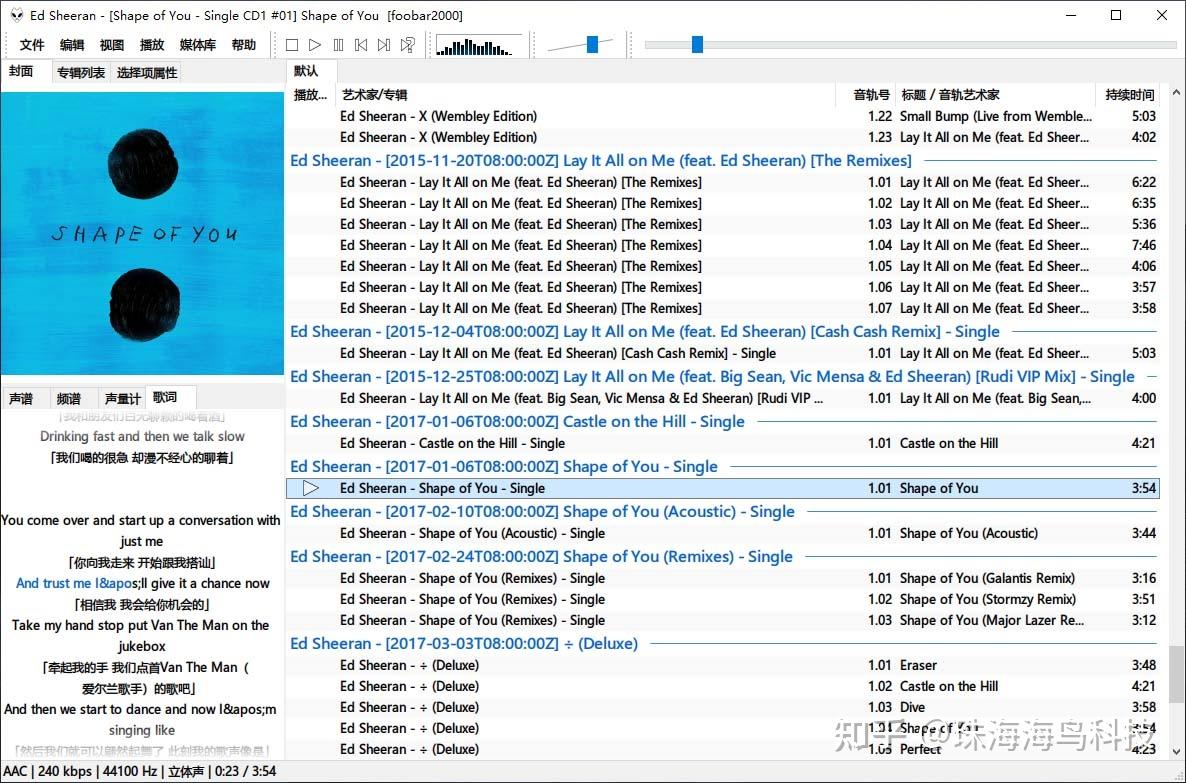The height and width of the screenshot is (783, 1186).
Task: Activate the Random play icon
Action: click(x=407, y=44)
